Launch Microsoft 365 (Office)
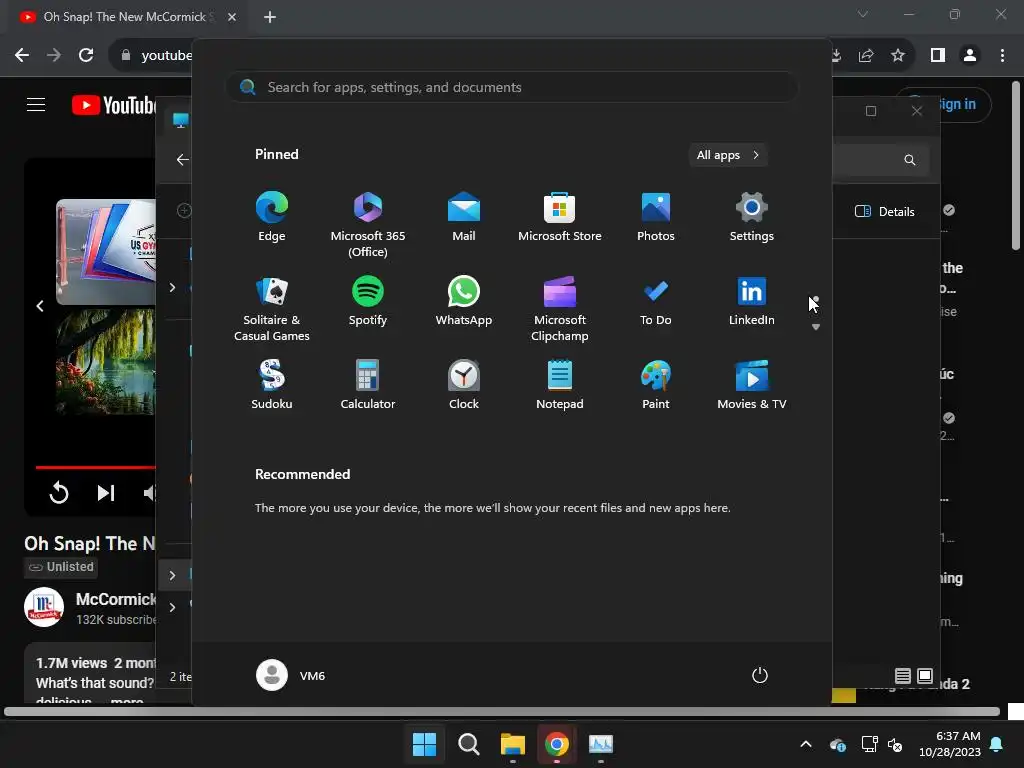The image size is (1024, 768). [368, 225]
